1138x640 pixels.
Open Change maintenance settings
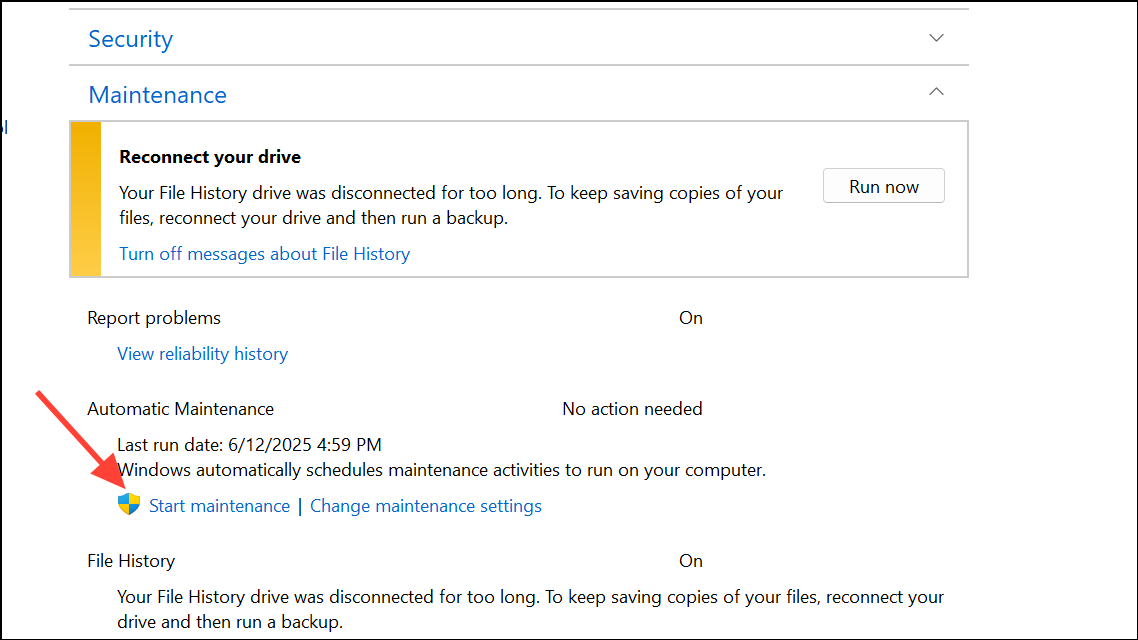tap(426, 506)
